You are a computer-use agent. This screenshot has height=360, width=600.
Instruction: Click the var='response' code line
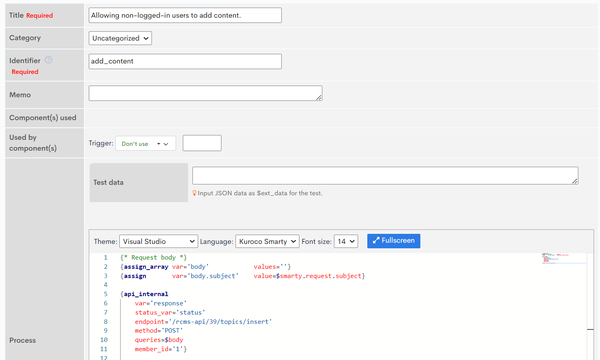(160, 303)
